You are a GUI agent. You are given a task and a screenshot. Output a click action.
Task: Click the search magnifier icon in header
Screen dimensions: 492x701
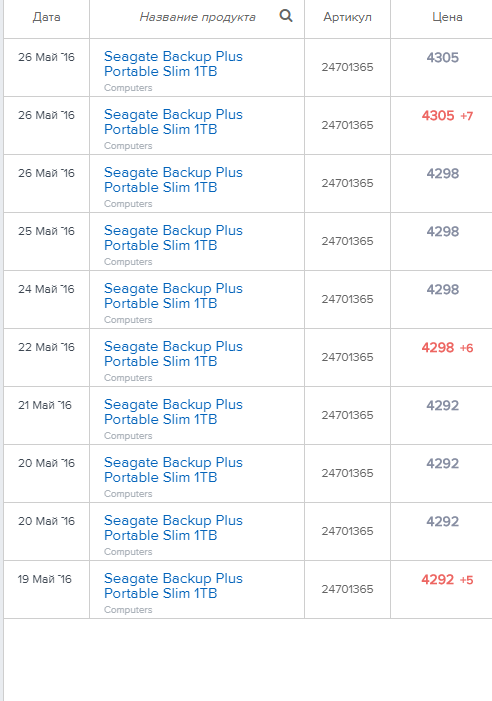tap(286, 16)
